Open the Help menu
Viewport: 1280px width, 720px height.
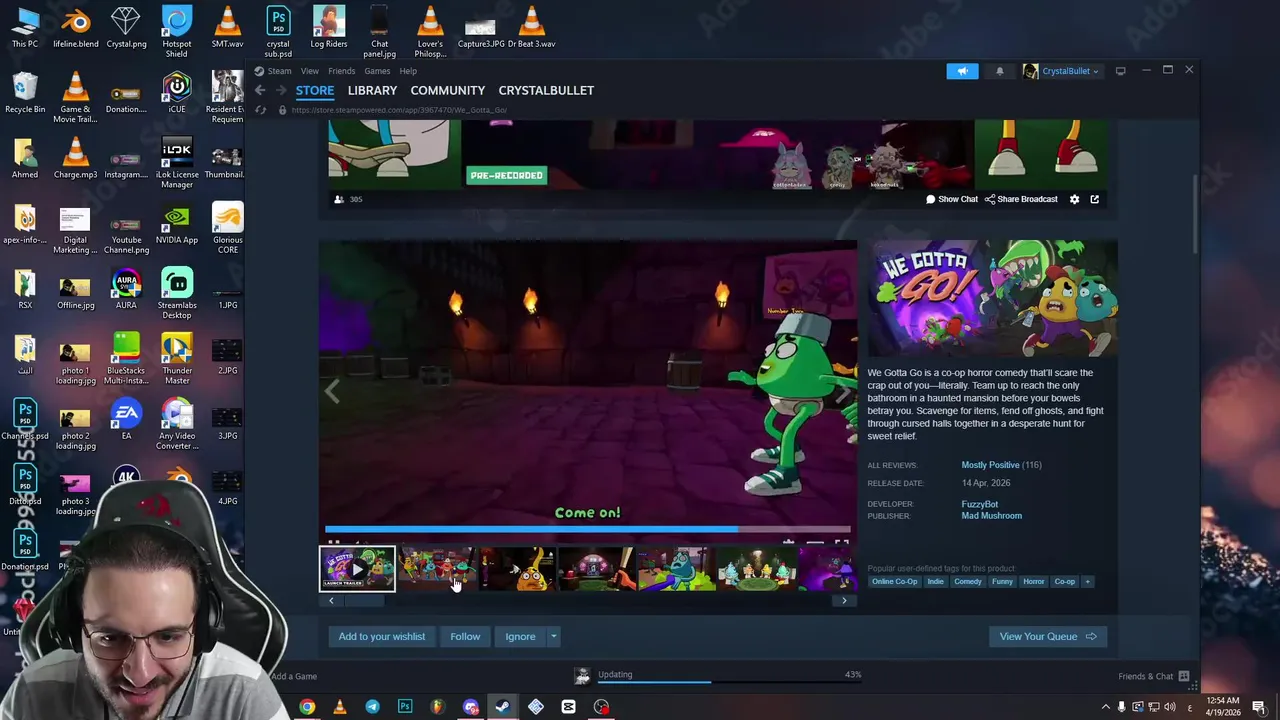point(408,71)
